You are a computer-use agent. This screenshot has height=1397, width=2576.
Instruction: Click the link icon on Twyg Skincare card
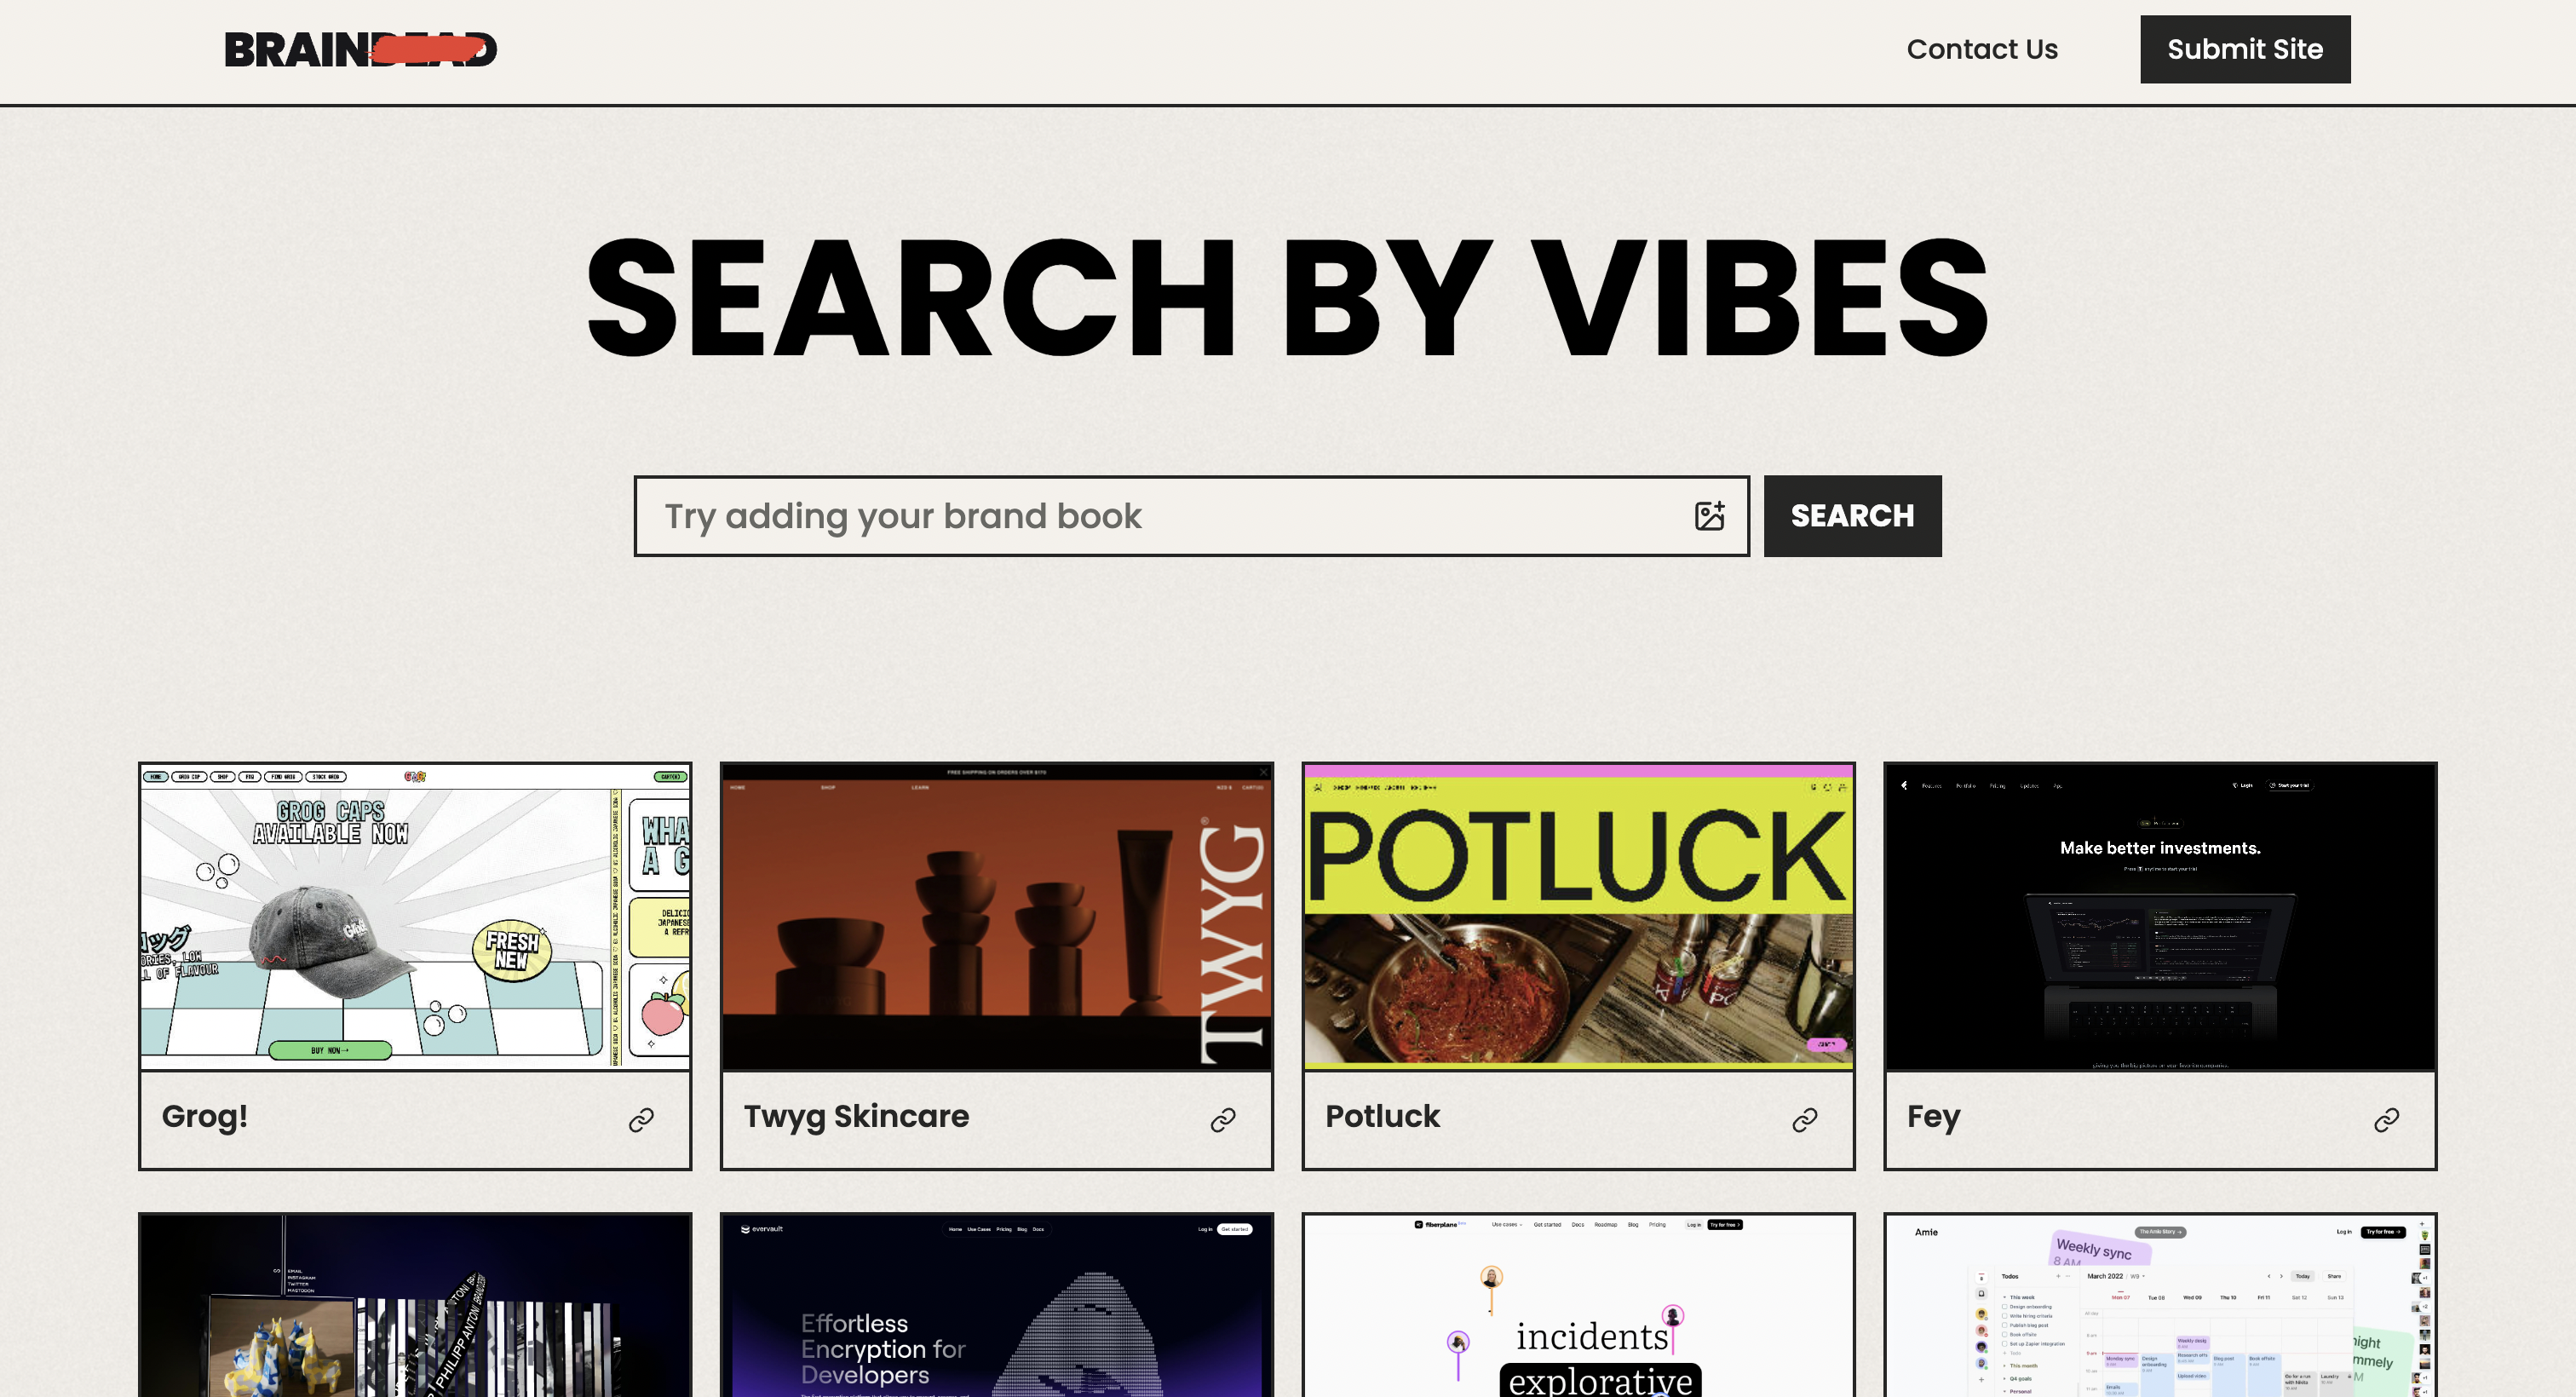tap(1222, 1119)
